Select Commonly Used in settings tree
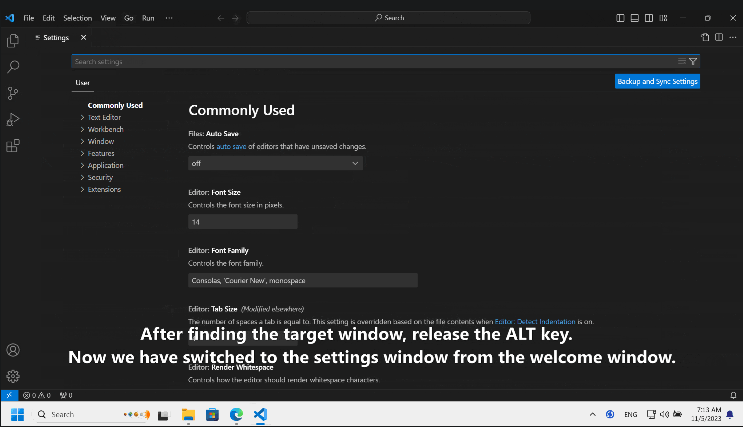 [x=115, y=105]
